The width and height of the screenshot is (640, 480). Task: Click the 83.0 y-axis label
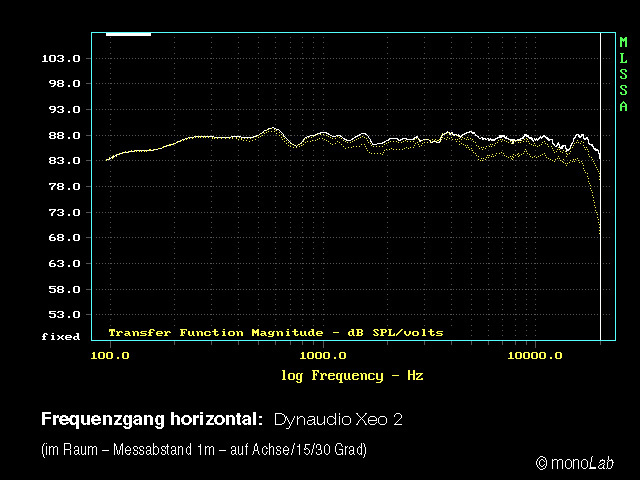[64, 161]
